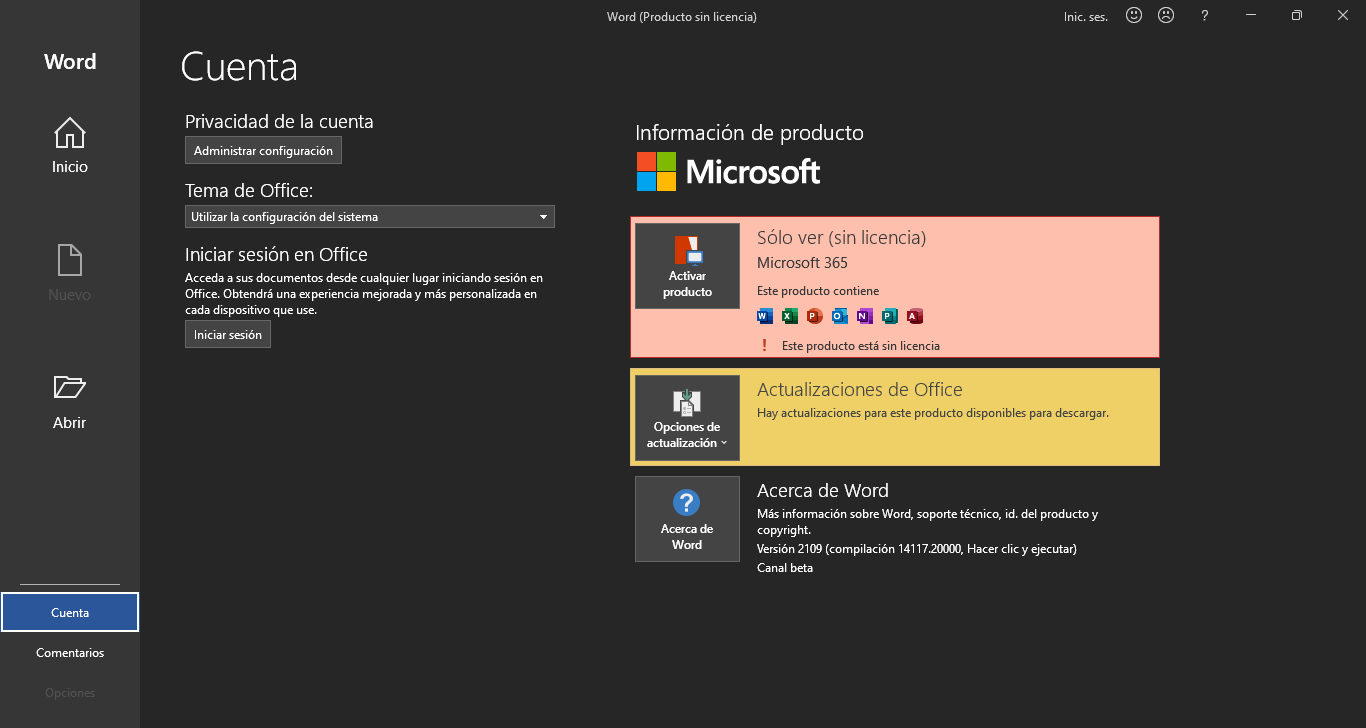This screenshot has width=1366, height=728.
Task: Click the Excel app icon in product list
Action: (790, 317)
